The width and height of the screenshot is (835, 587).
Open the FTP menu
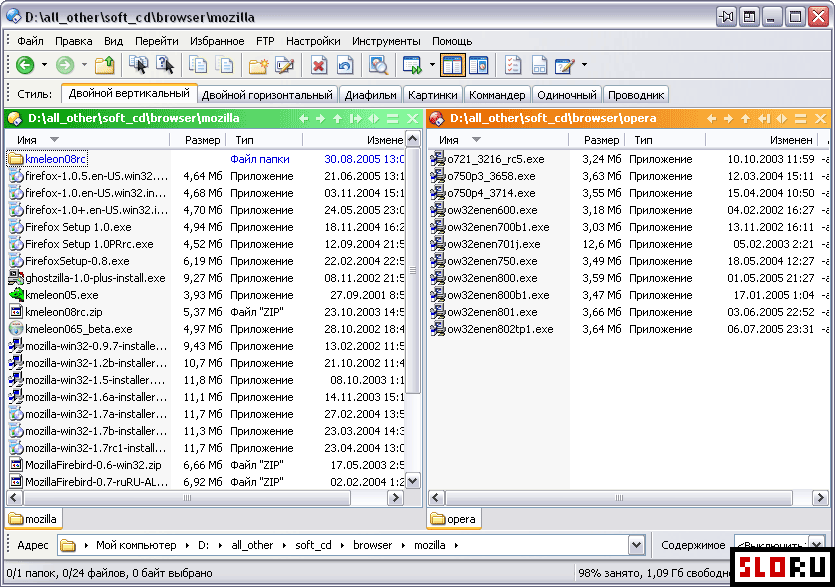265,41
